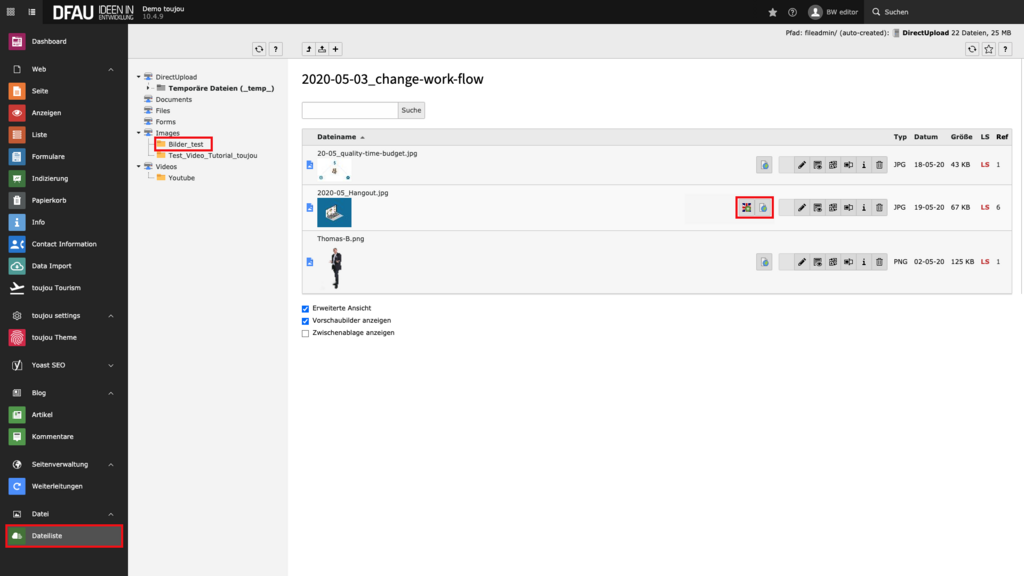The height and width of the screenshot is (576, 1024).
Task: Disable Vorschaubilder anzeigen checkbox
Action: click(x=306, y=321)
